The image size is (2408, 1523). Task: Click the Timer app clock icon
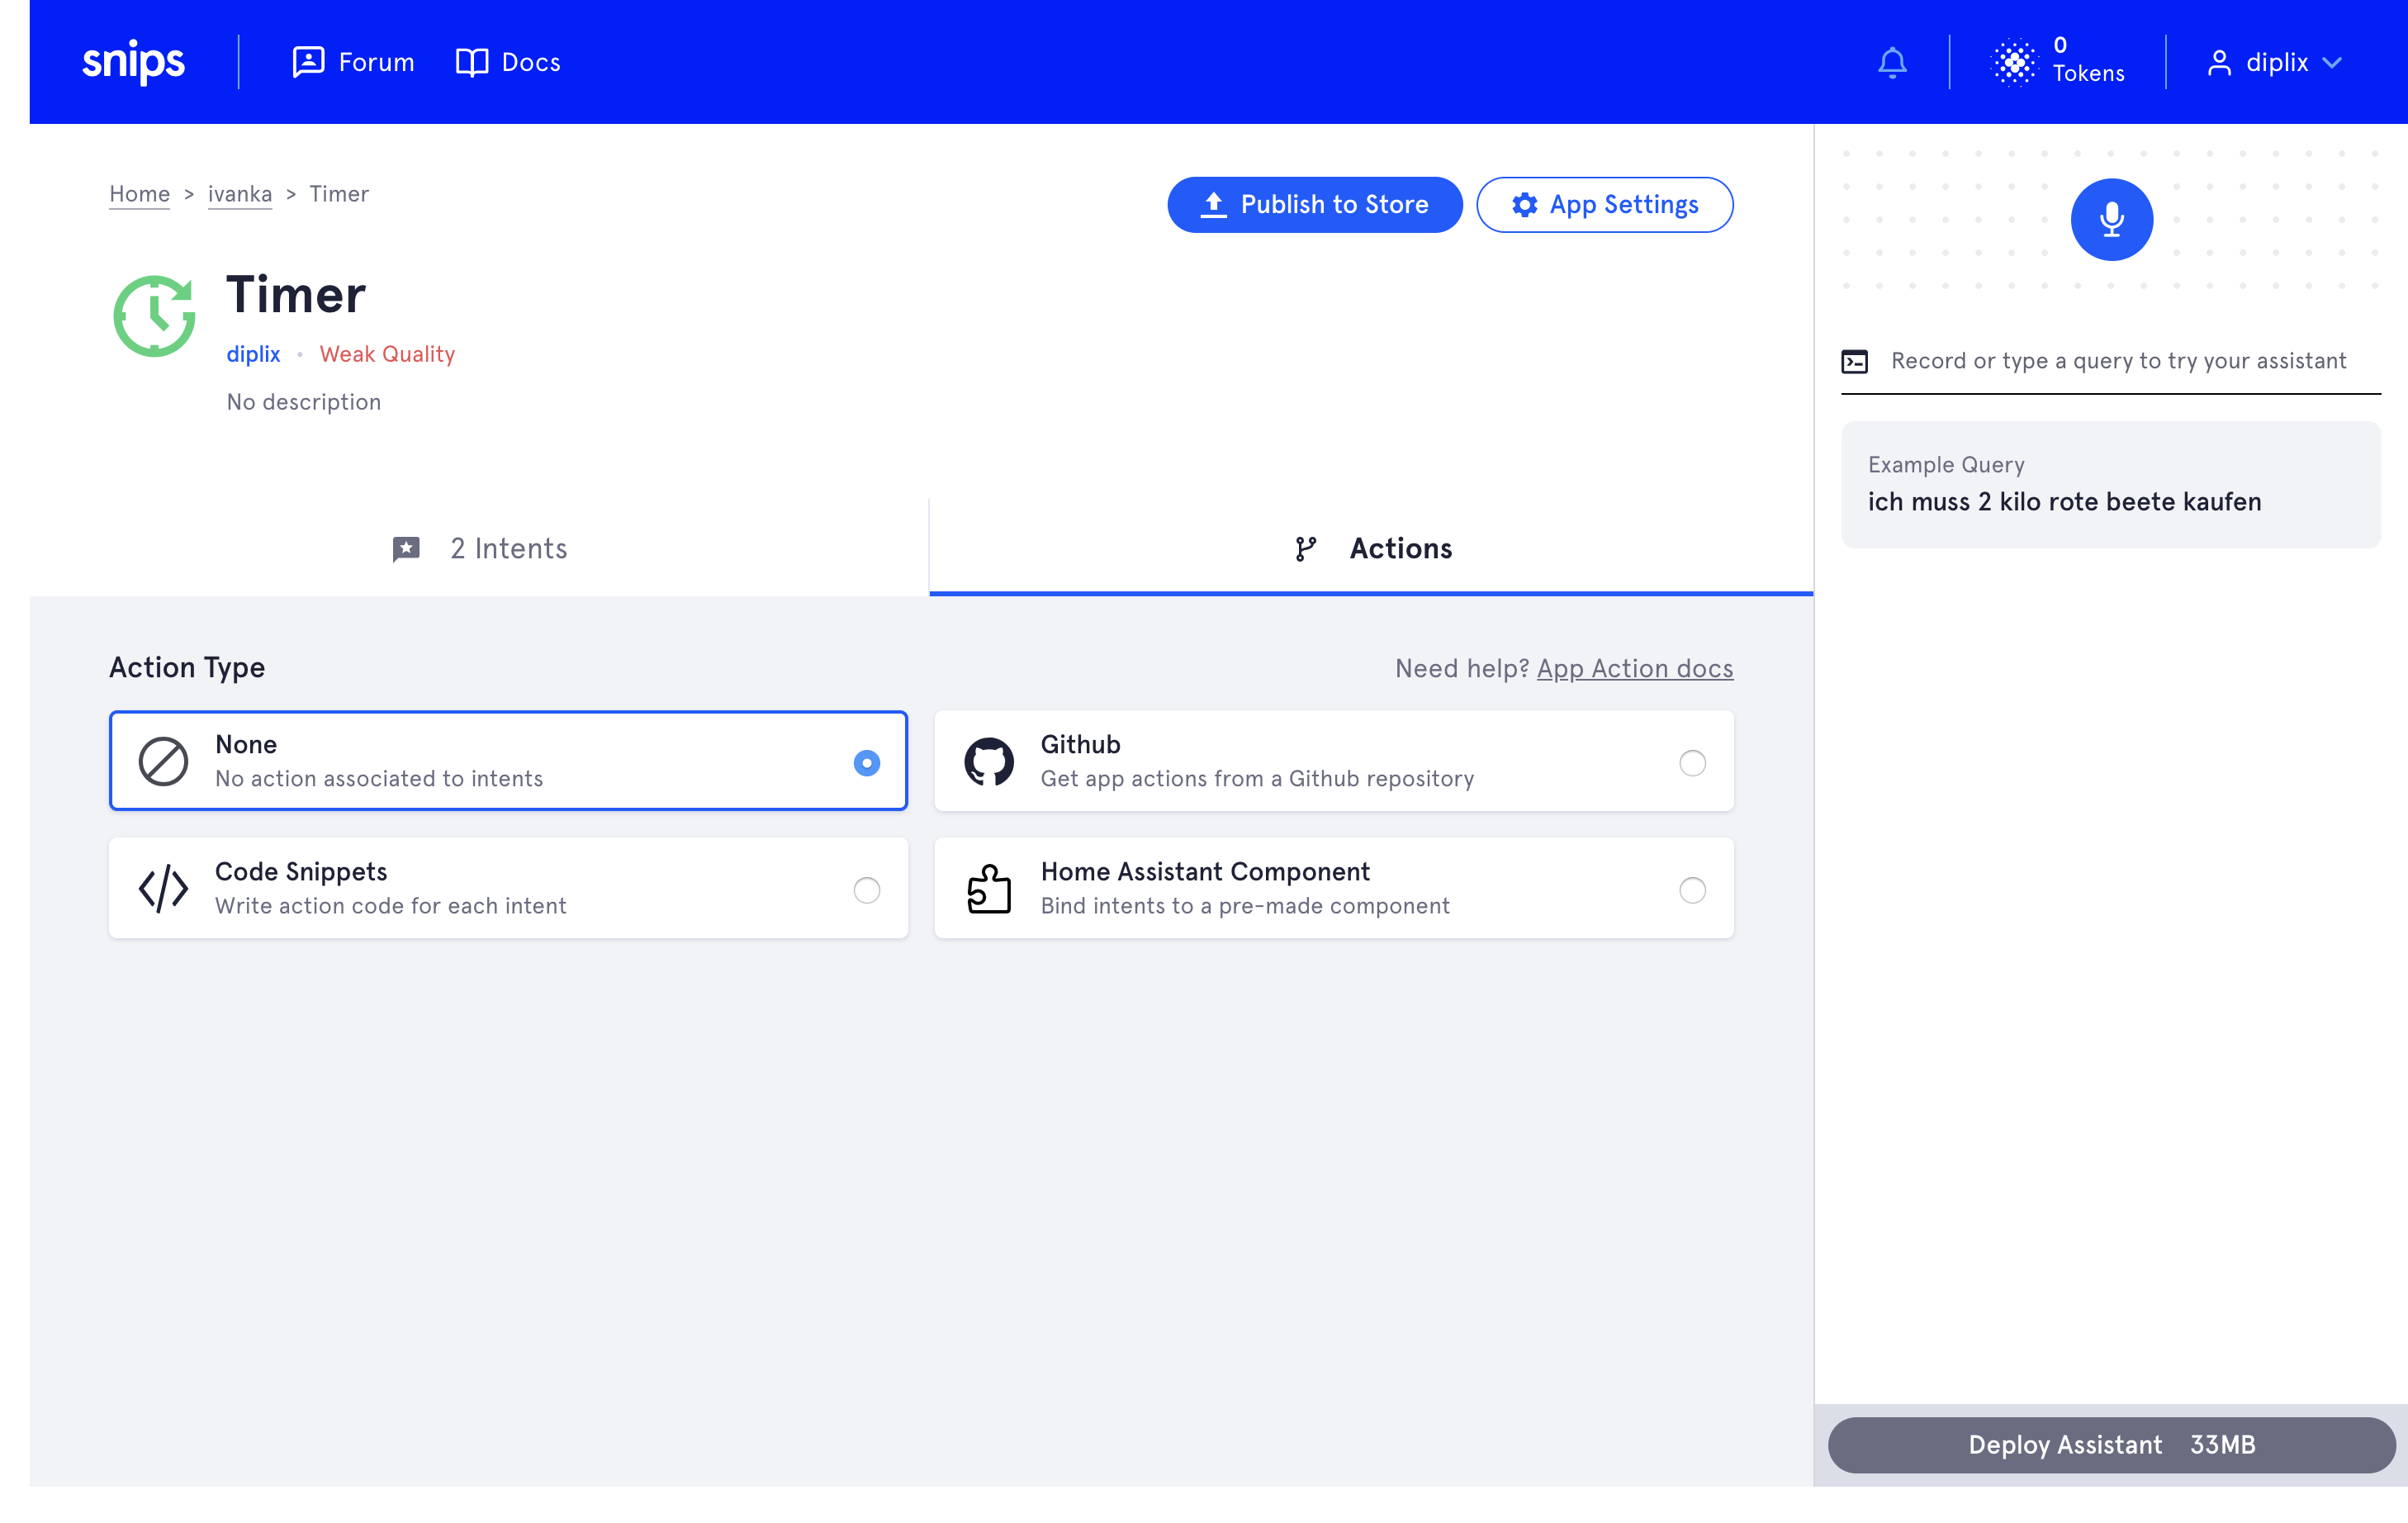click(154, 315)
